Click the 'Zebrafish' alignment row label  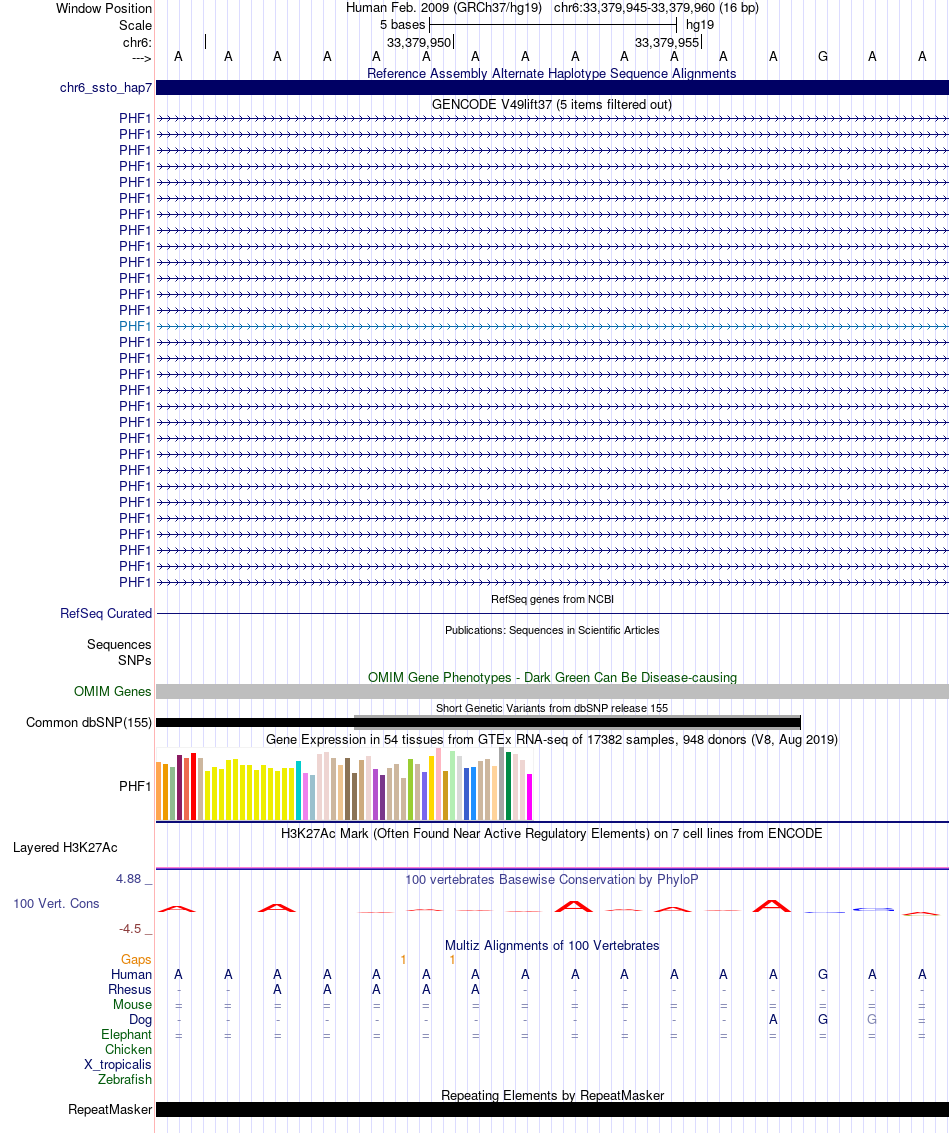point(125,1080)
